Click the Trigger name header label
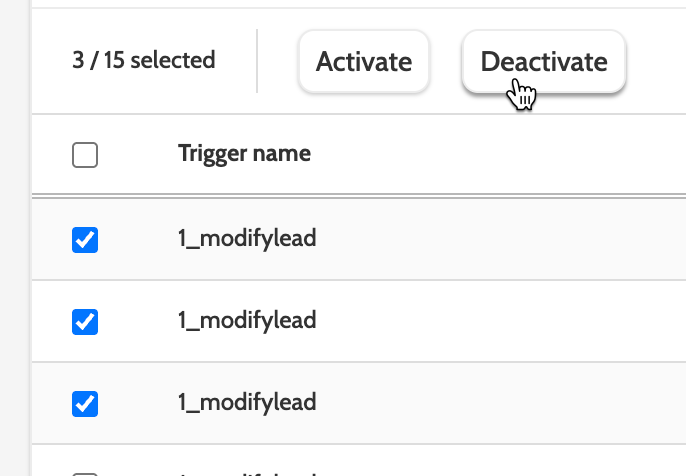The height and width of the screenshot is (476, 686). 244,154
